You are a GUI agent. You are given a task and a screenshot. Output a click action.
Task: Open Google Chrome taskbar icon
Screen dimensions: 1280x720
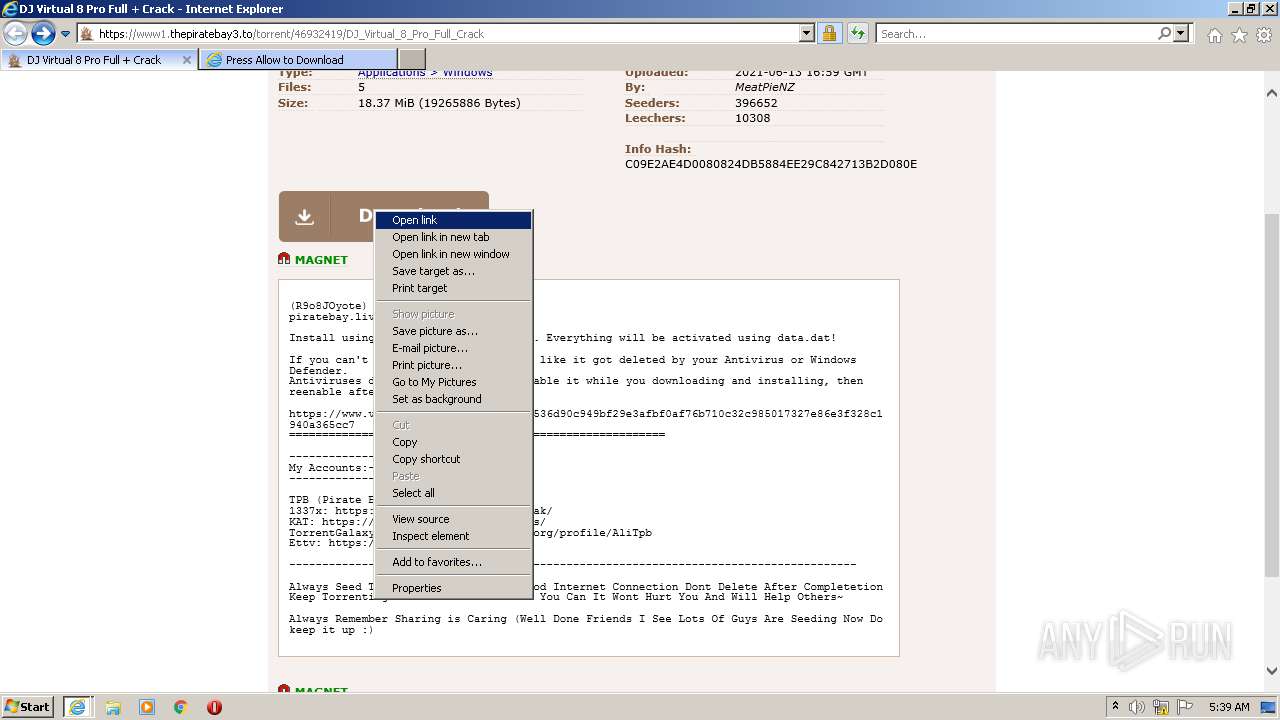point(181,707)
